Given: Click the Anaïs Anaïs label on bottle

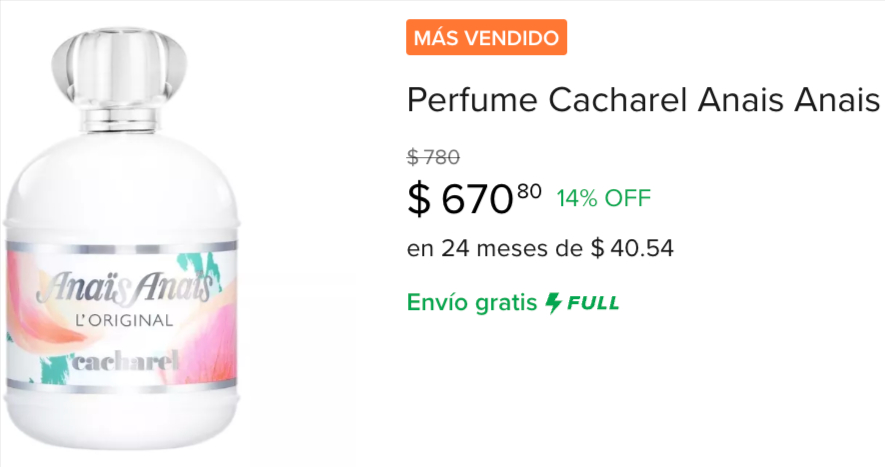Looking at the screenshot, I should click(125, 286).
